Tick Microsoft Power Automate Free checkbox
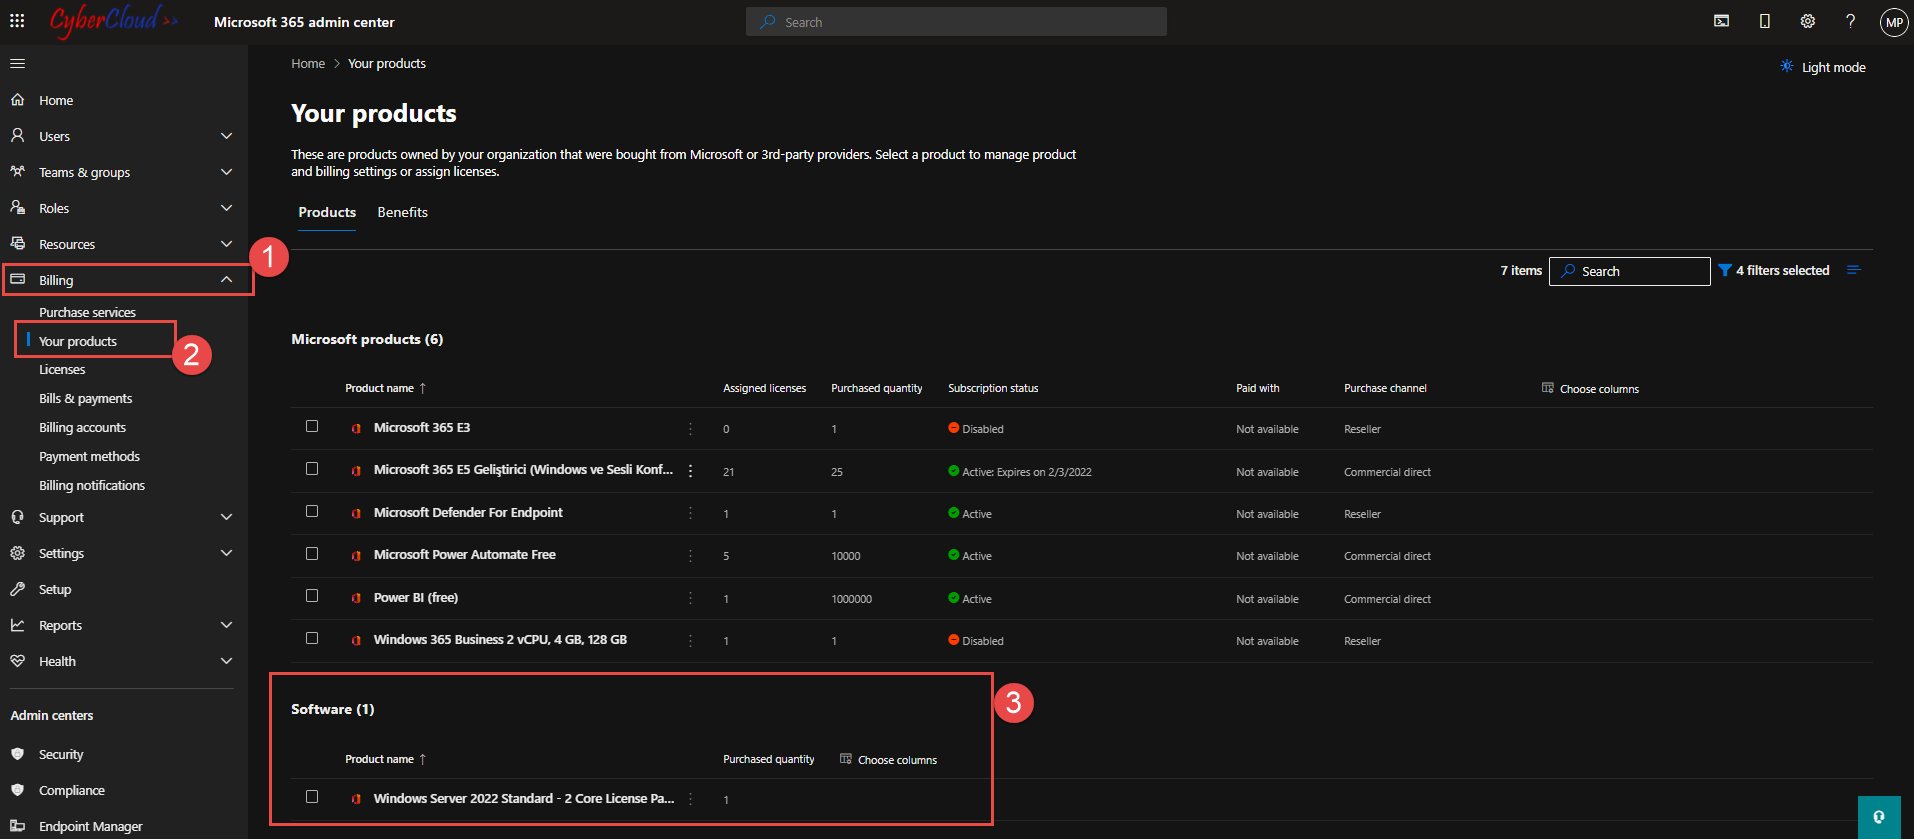The width and height of the screenshot is (1914, 839). click(312, 553)
